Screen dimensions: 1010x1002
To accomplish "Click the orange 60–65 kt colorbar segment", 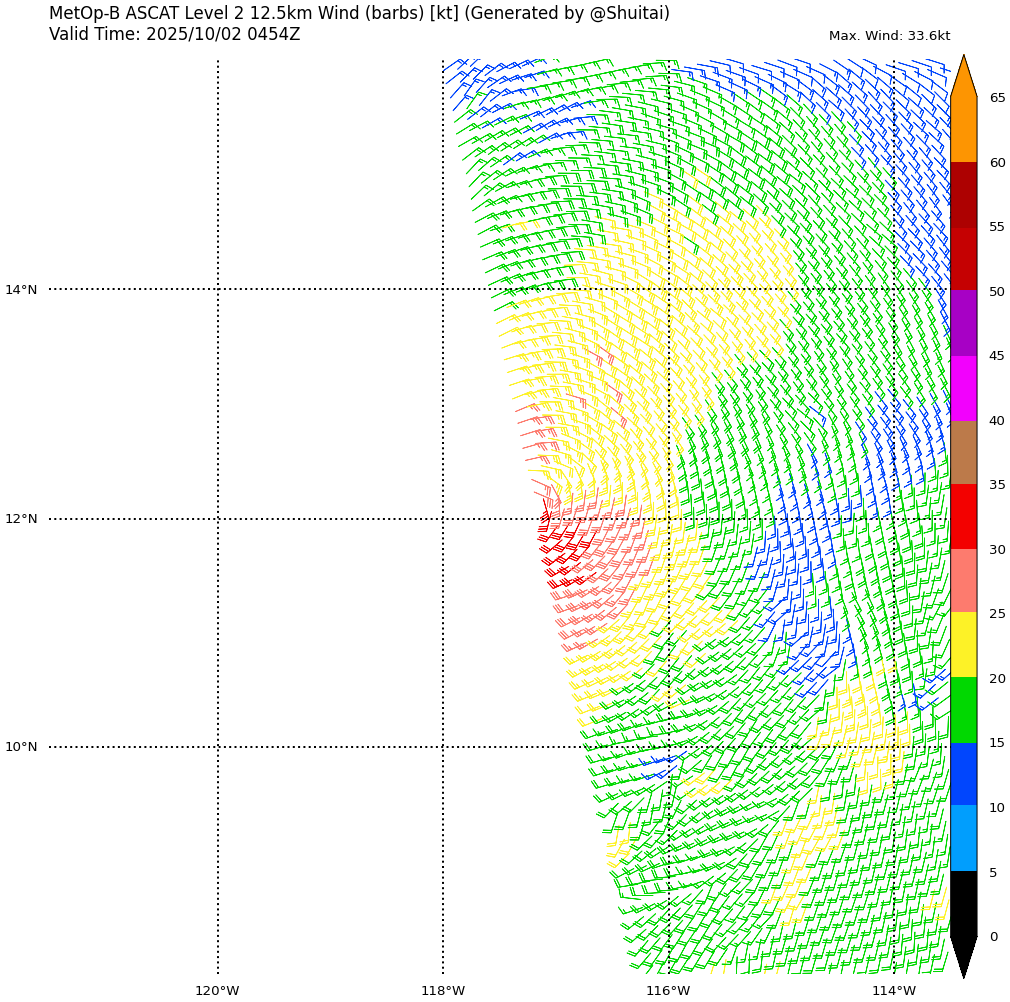I will coord(963,130).
